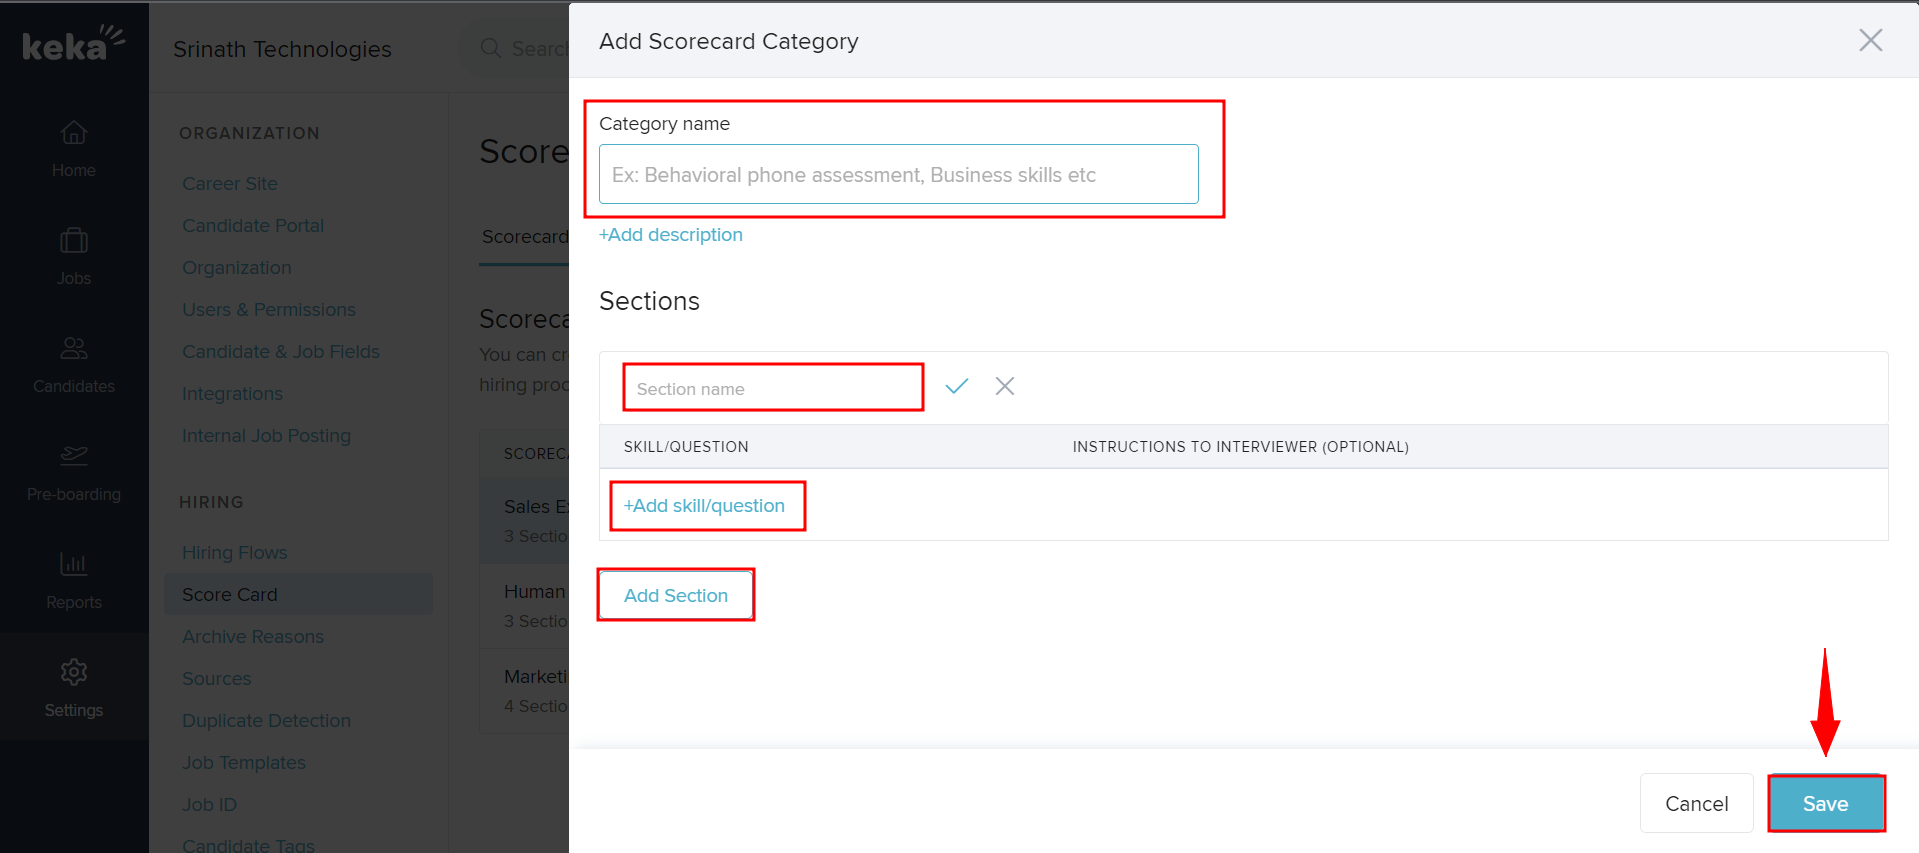This screenshot has height=853, width=1919.
Task: Open Users & Permissions settings page
Action: click(x=269, y=310)
